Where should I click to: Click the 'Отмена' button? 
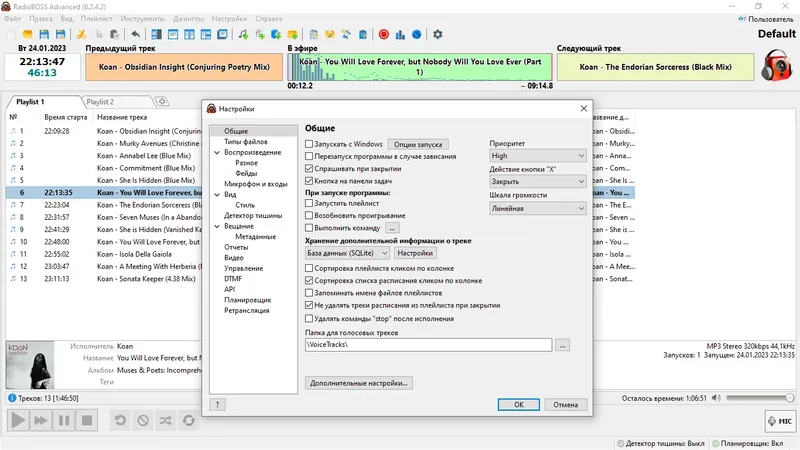coord(565,405)
